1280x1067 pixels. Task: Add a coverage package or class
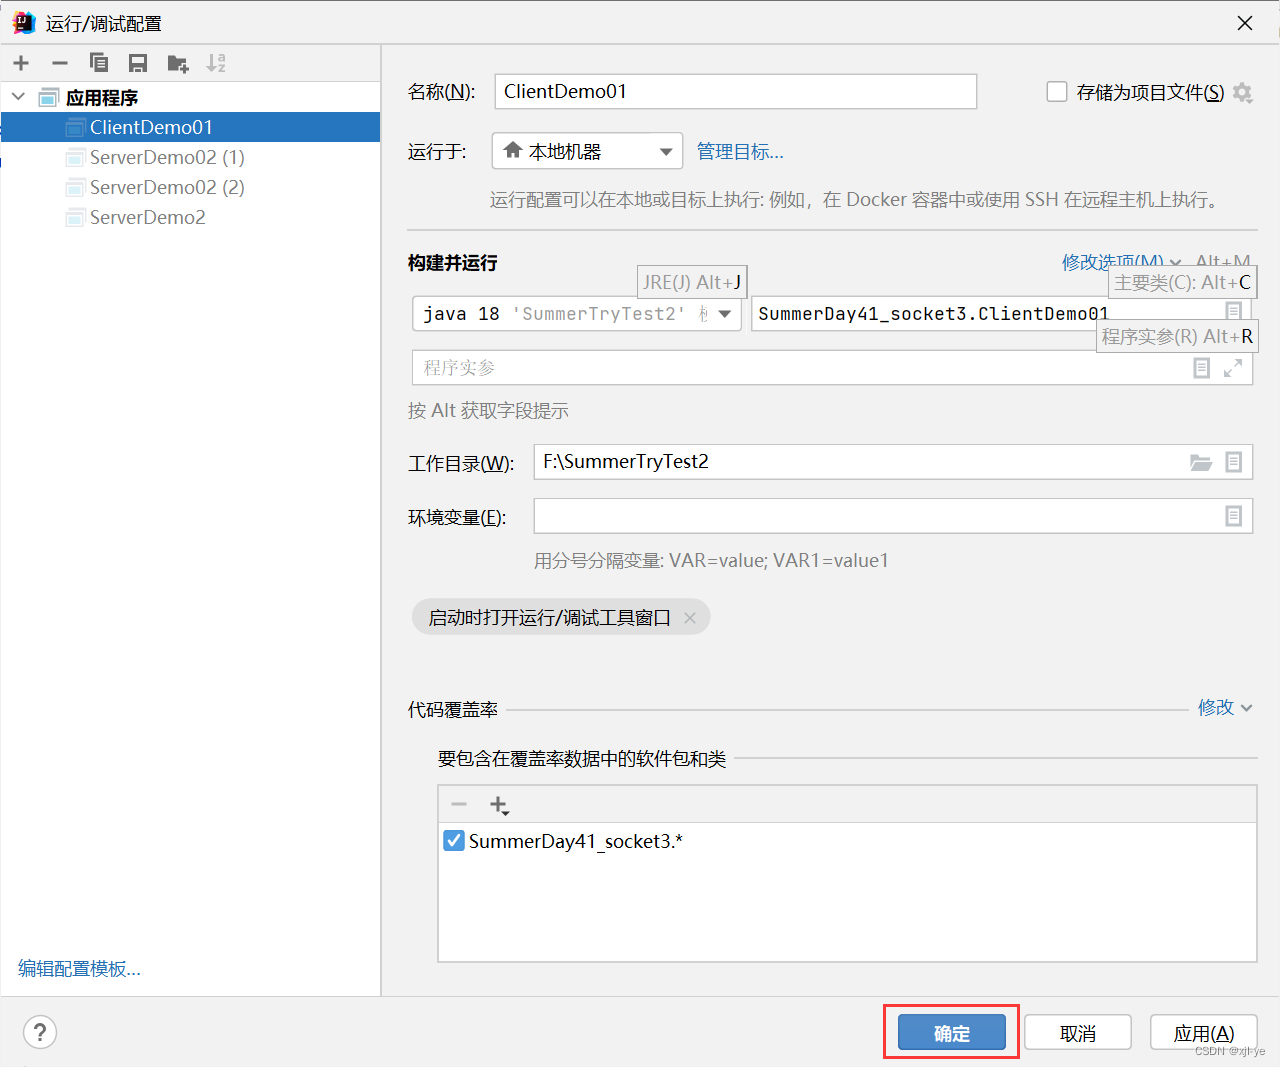[x=499, y=805]
